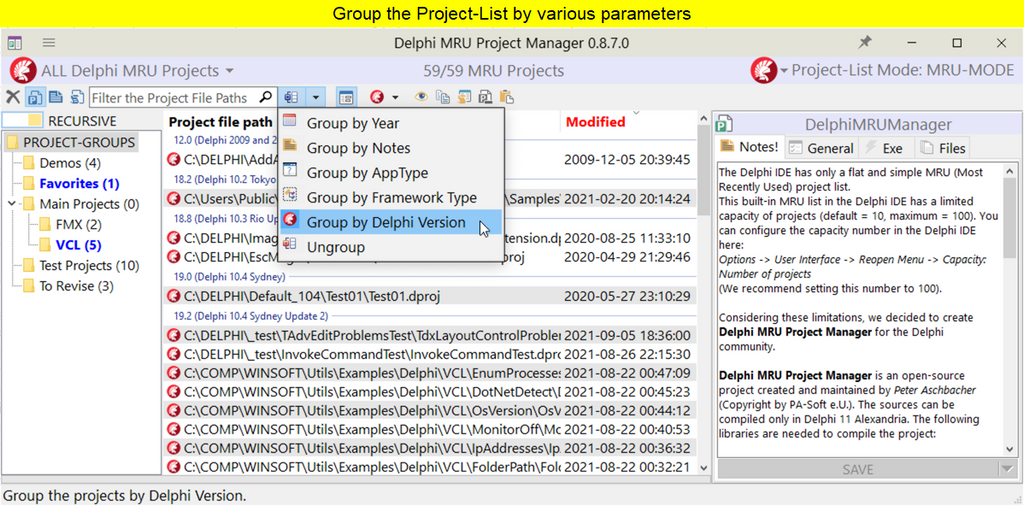This screenshot has height=506, width=1024.
Task: Collapse the Main Projects tree node
Action: [x=11, y=204]
